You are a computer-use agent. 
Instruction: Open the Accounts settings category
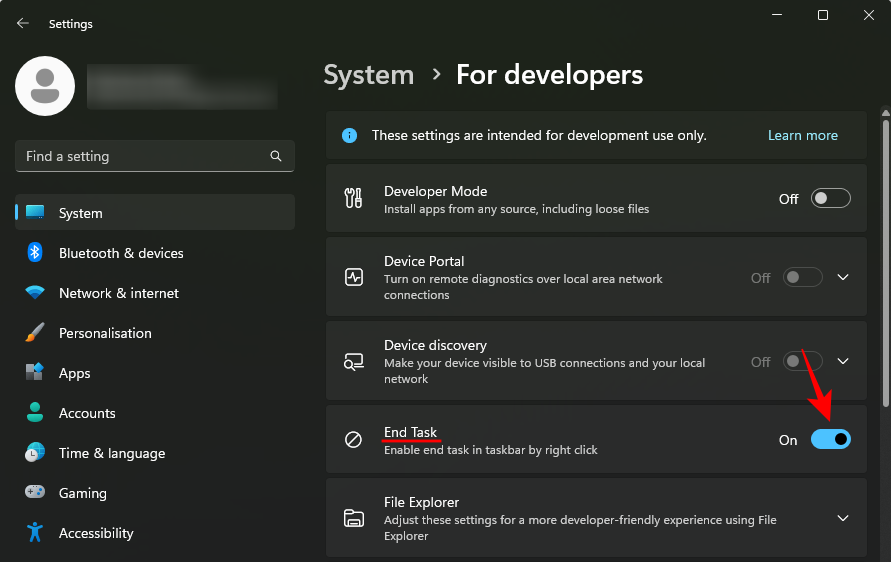[x=87, y=413]
